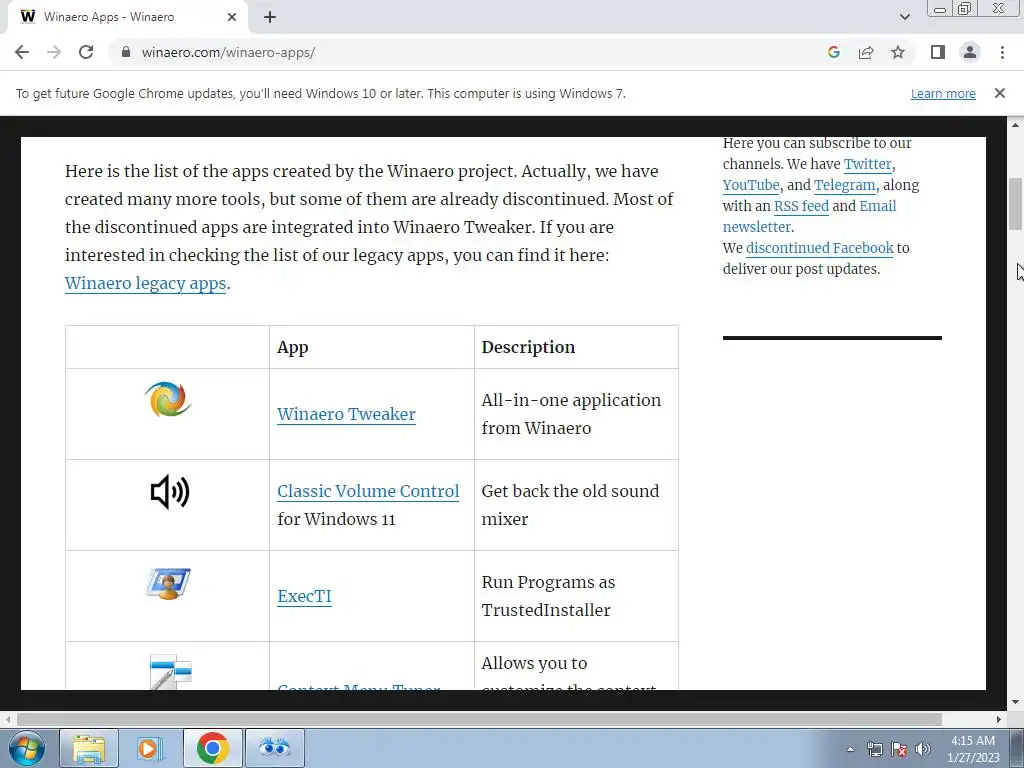Reload the current page

click(x=86, y=52)
